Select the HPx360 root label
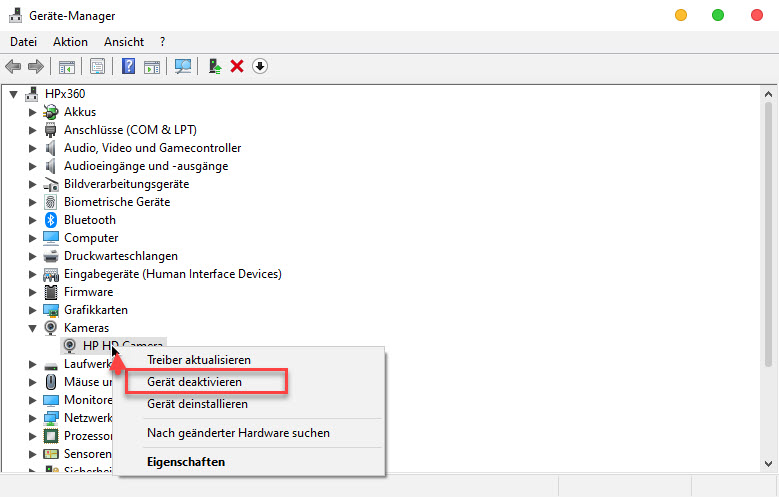The height and width of the screenshot is (497, 779). click(65, 94)
